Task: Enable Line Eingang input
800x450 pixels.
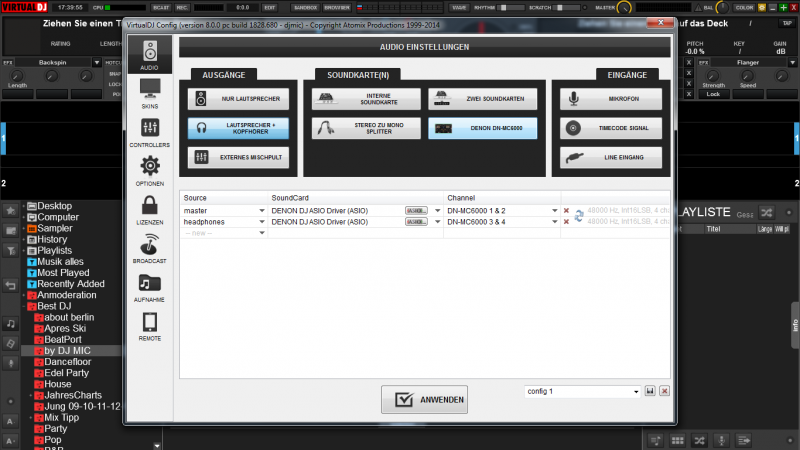Action: click(x=611, y=157)
